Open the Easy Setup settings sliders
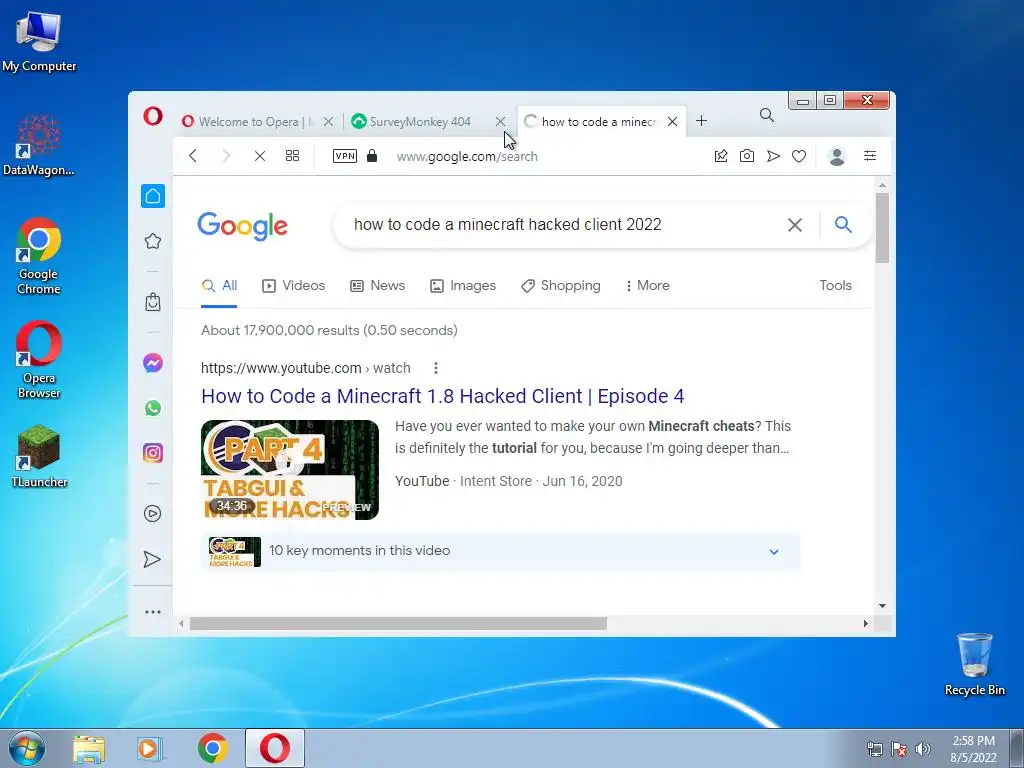The width and height of the screenshot is (1024, 768). (870, 155)
